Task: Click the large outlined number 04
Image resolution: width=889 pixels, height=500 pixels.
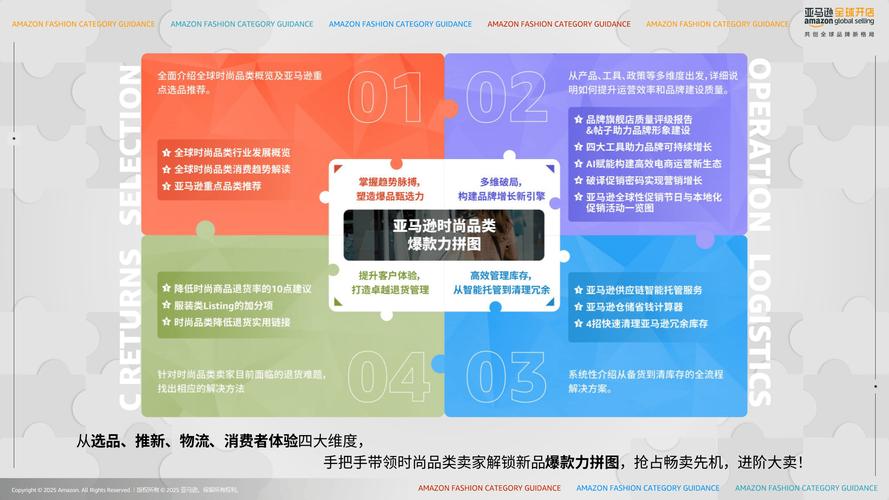Action: coord(389,376)
